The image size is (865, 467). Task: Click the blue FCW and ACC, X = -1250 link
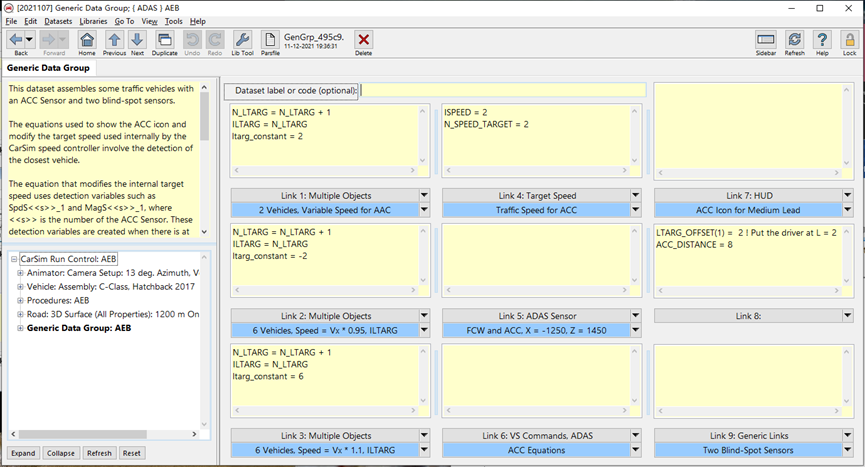[x=536, y=330]
